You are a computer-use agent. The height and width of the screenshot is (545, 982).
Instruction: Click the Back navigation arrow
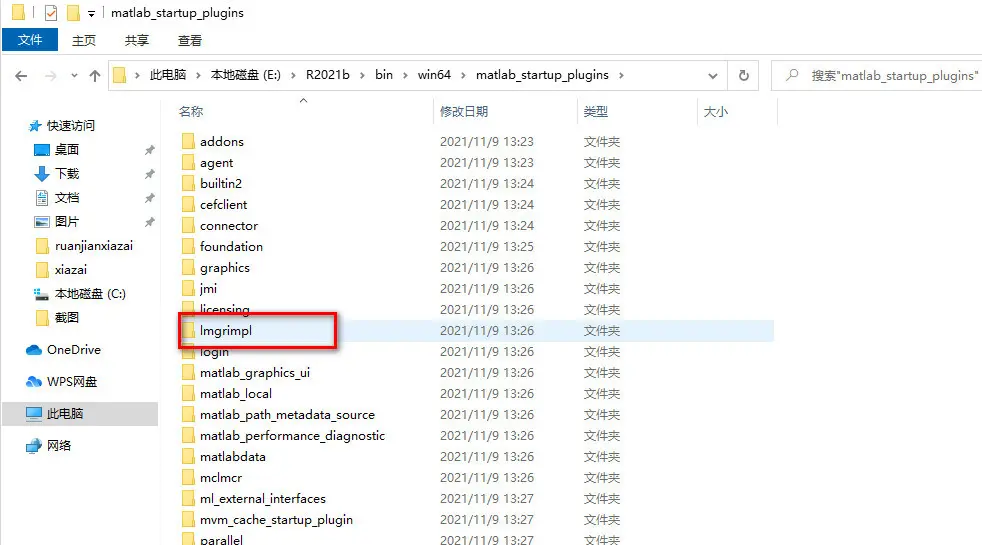(21, 76)
